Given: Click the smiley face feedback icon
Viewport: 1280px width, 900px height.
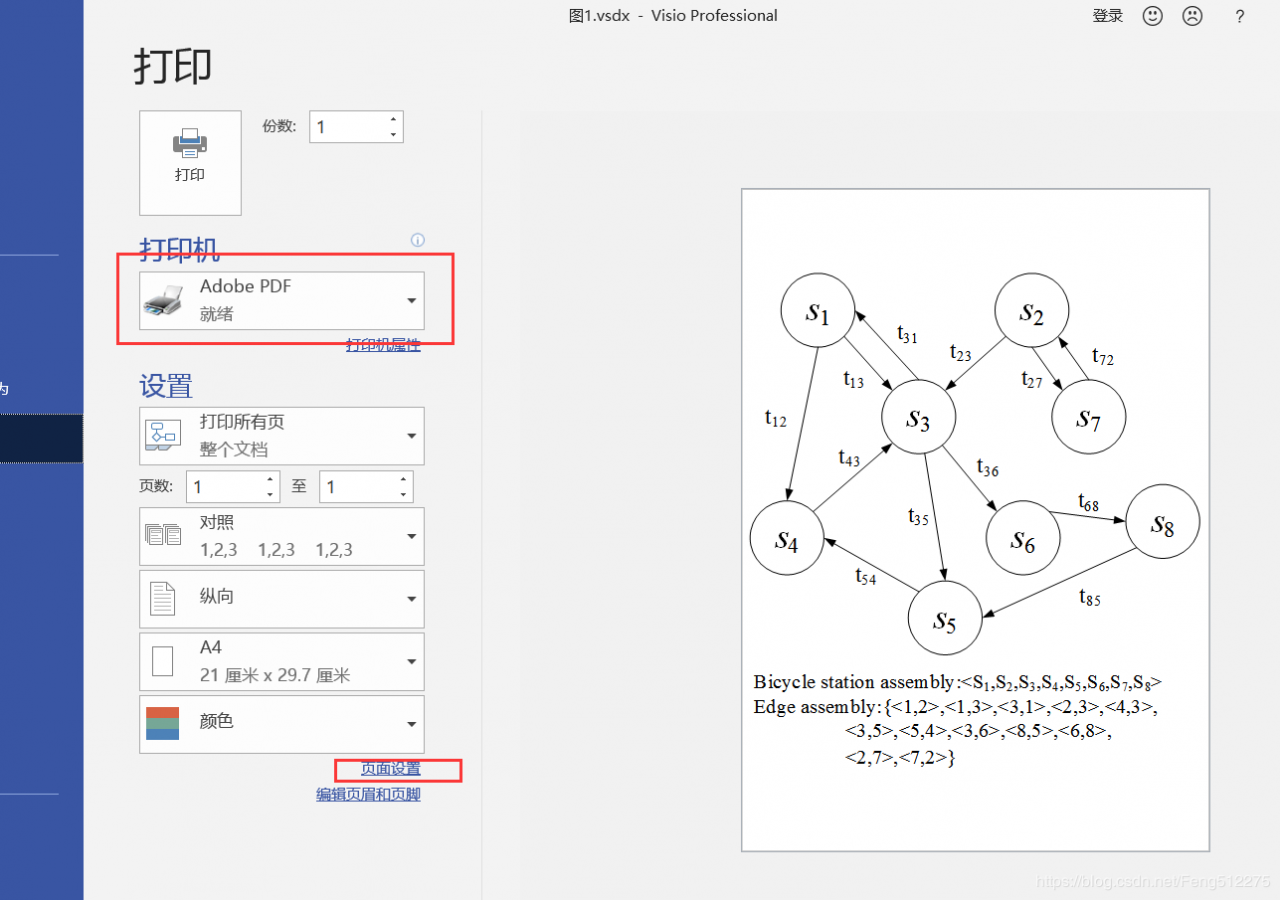Looking at the screenshot, I should pyautogui.click(x=1153, y=16).
